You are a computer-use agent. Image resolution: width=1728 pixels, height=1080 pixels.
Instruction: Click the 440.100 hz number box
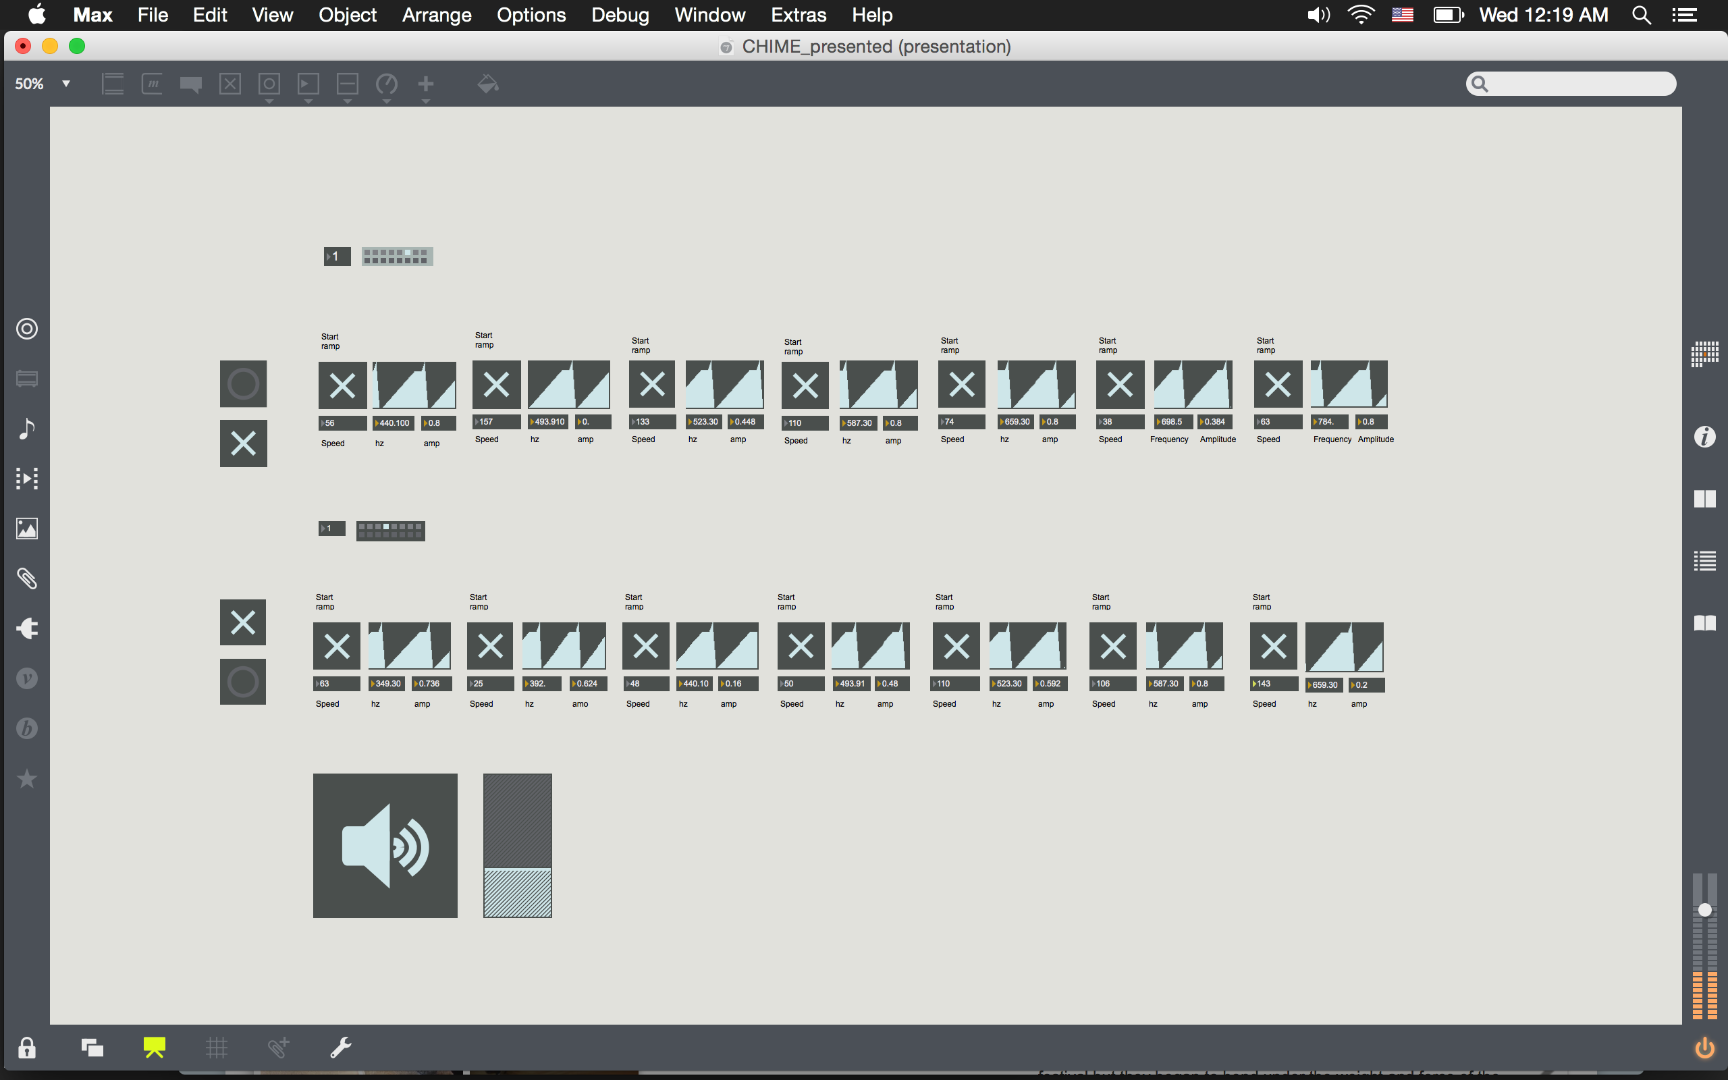pyautogui.click(x=393, y=423)
